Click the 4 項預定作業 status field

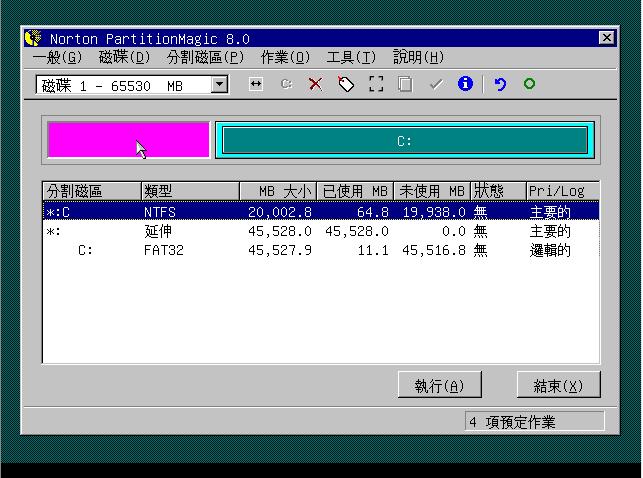point(535,421)
